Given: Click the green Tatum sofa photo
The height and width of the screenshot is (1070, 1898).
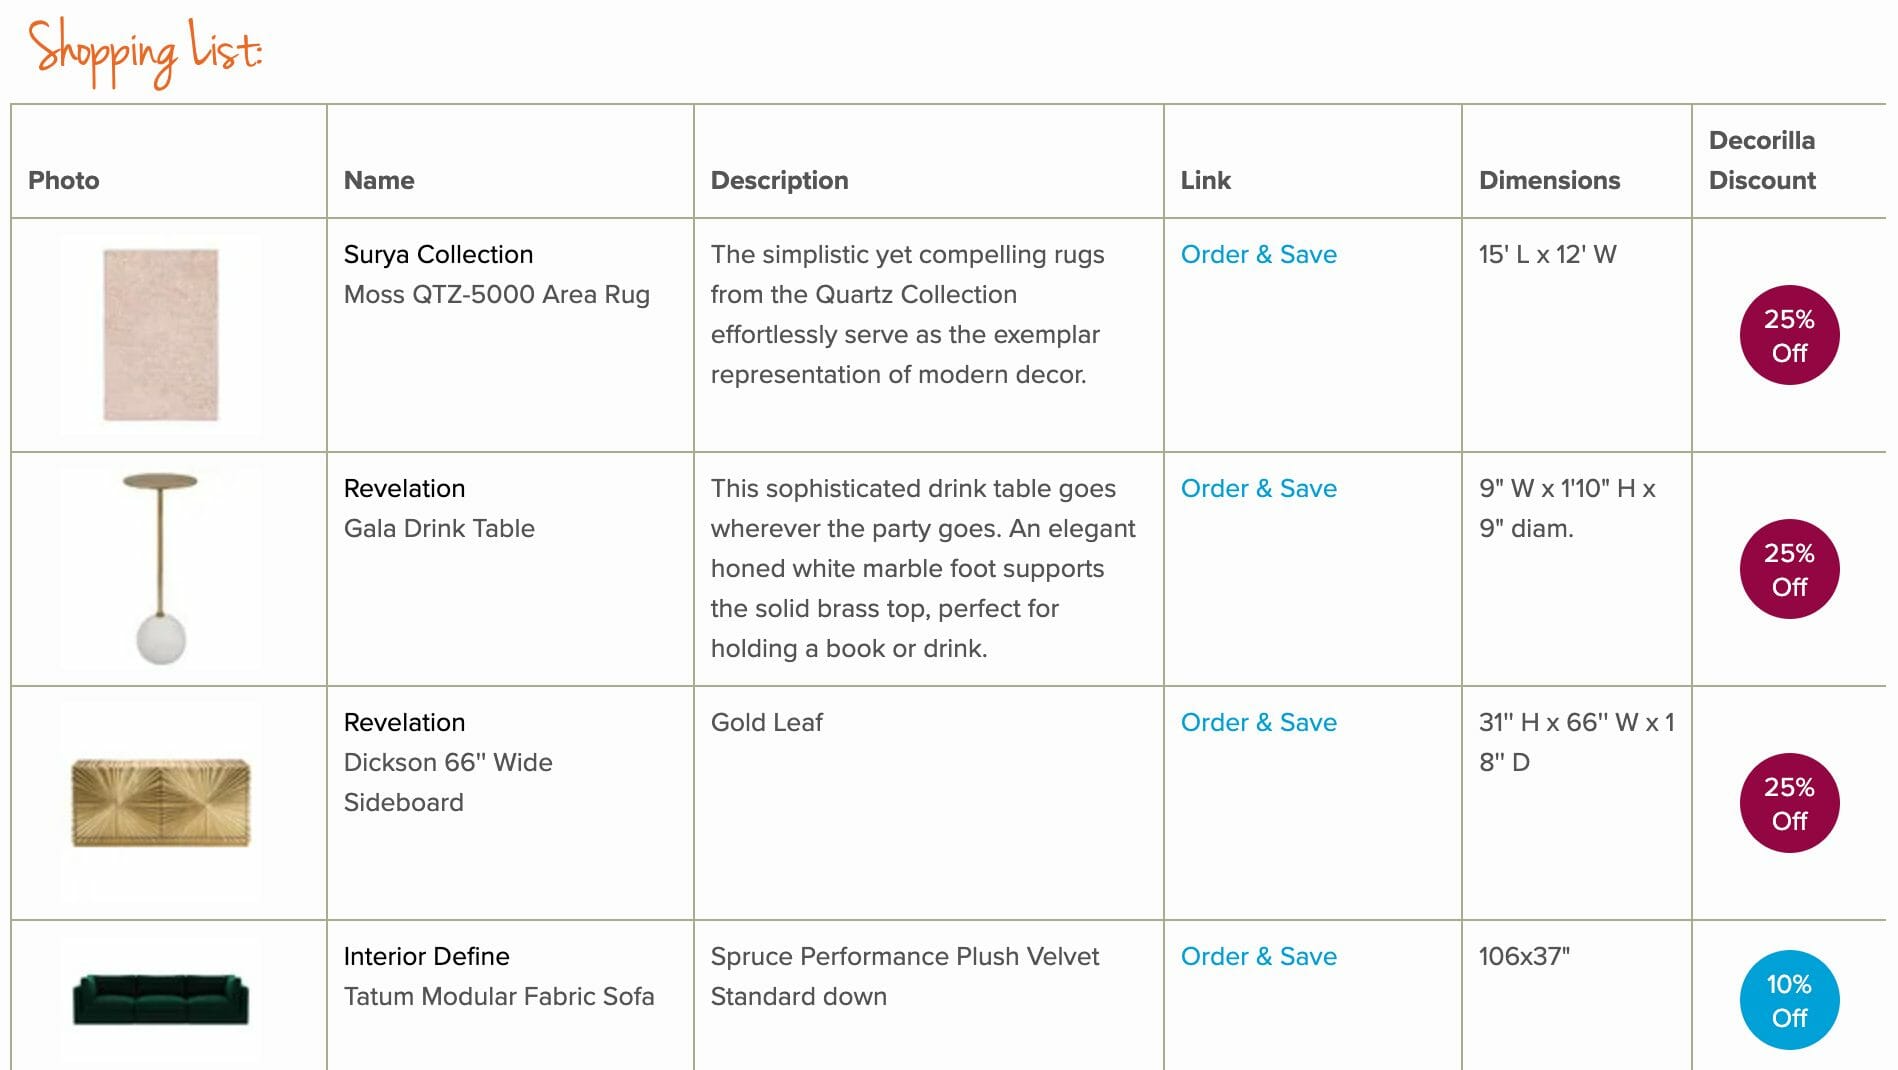Looking at the screenshot, I should point(161,998).
